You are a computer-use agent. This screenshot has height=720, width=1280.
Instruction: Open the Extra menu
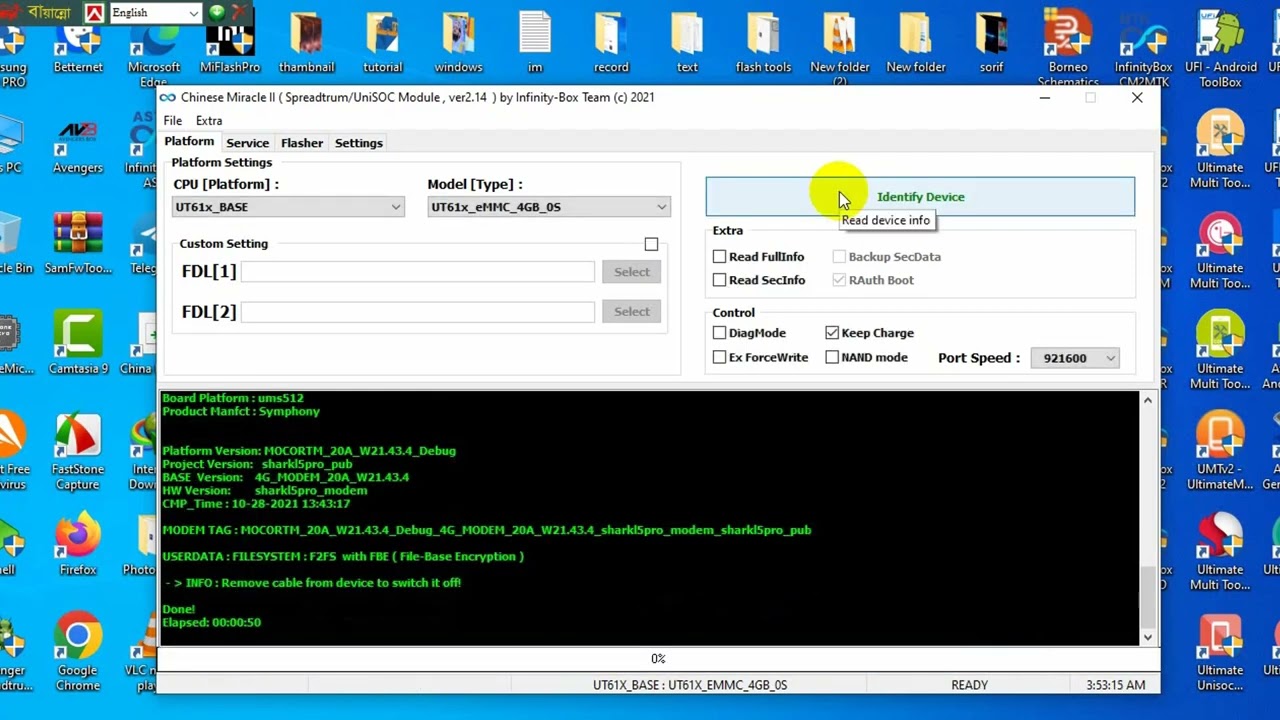coord(209,121)
